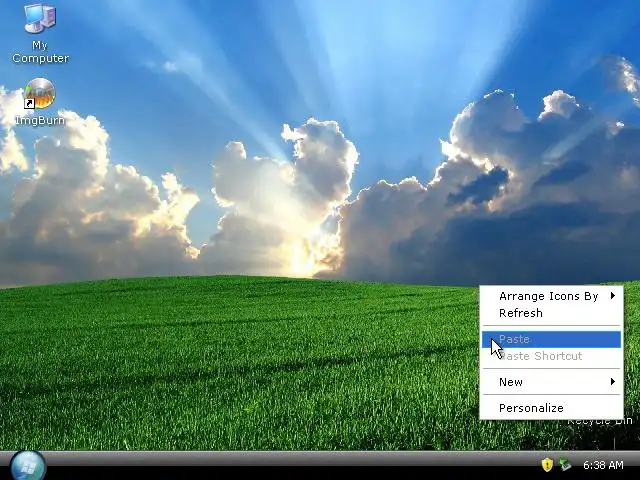The width and height of the screenshot is (640, 480).
Task: Open the New submenu
Action: (551, 382)
